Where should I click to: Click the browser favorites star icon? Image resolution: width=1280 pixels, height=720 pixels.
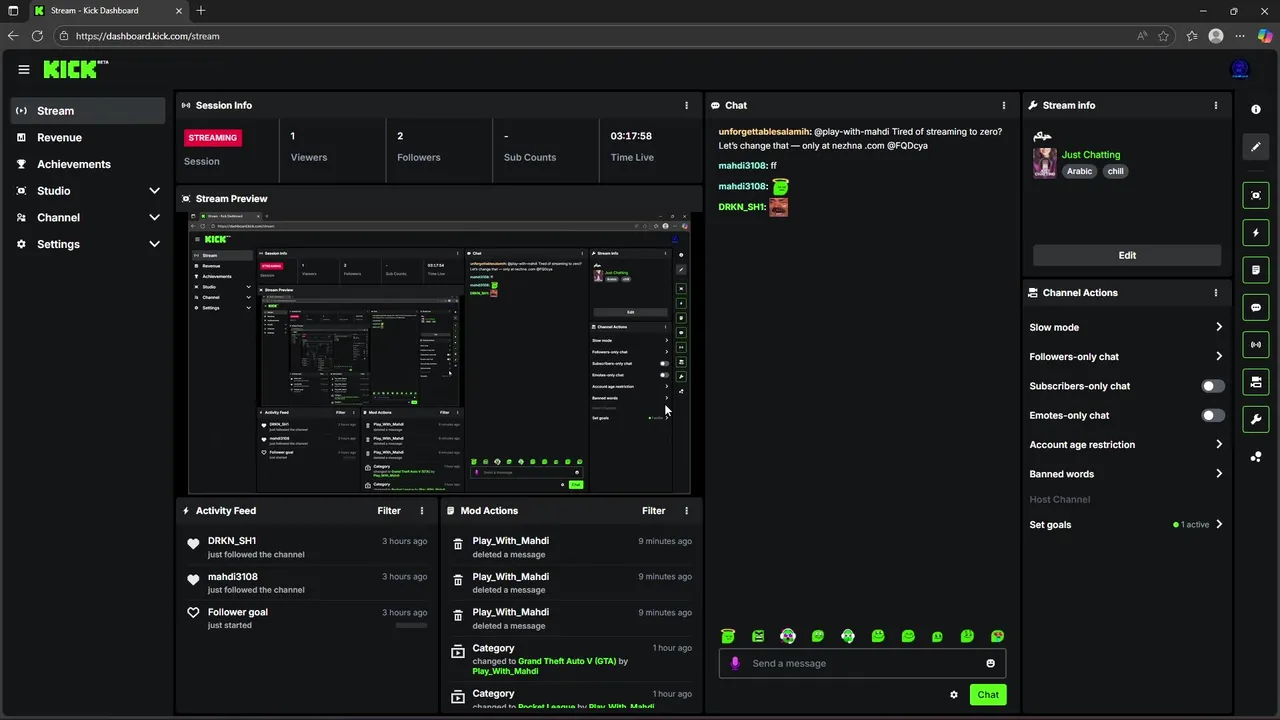point(1164,36)
